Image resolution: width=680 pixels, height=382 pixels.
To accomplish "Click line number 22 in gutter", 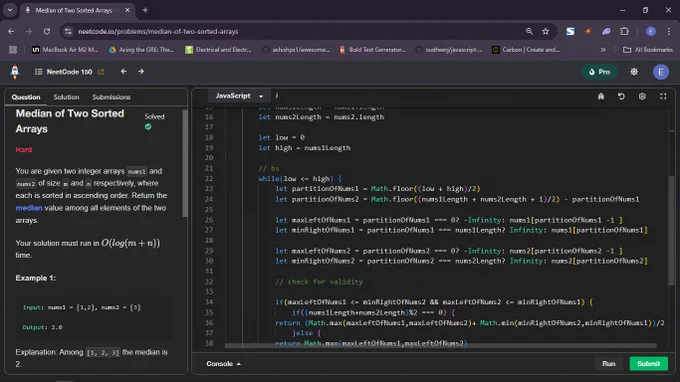I will coord(209,179).
